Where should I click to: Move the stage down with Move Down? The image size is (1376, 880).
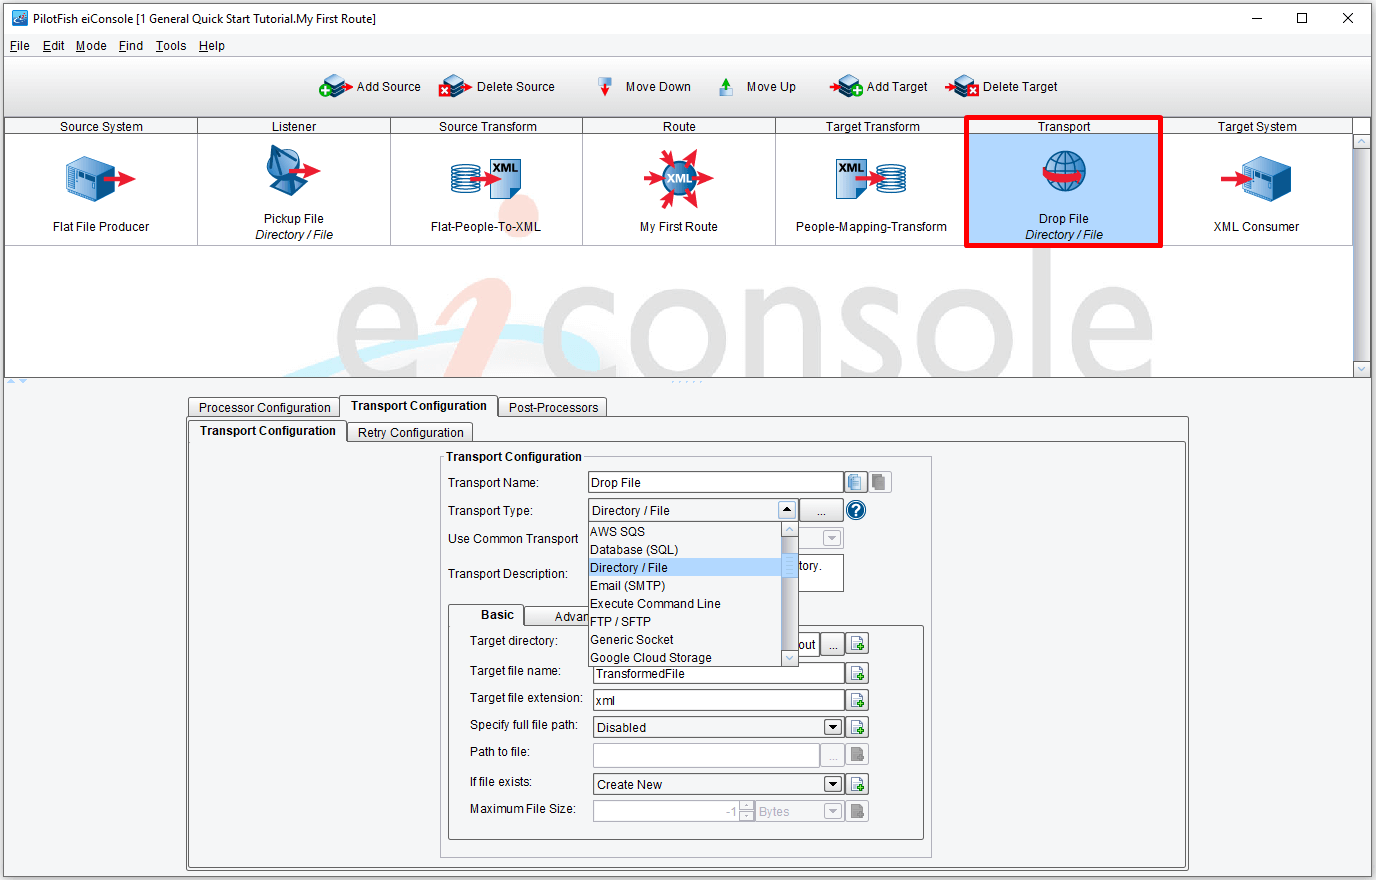(643, 87)
